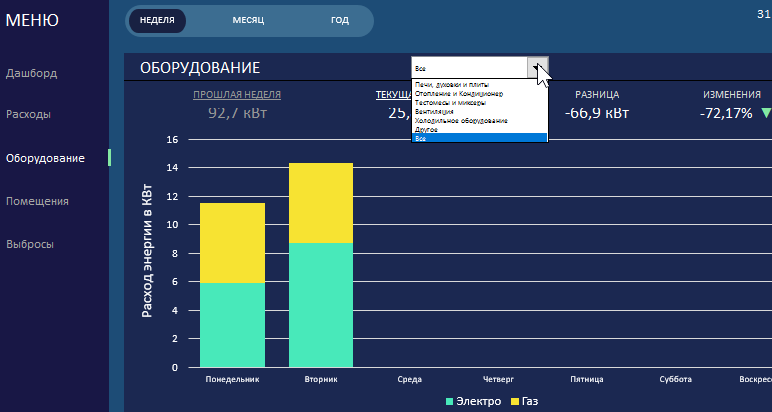Click the green down-triangle change indicator
This screenshot has width=772, height=412.
point(766,113)
